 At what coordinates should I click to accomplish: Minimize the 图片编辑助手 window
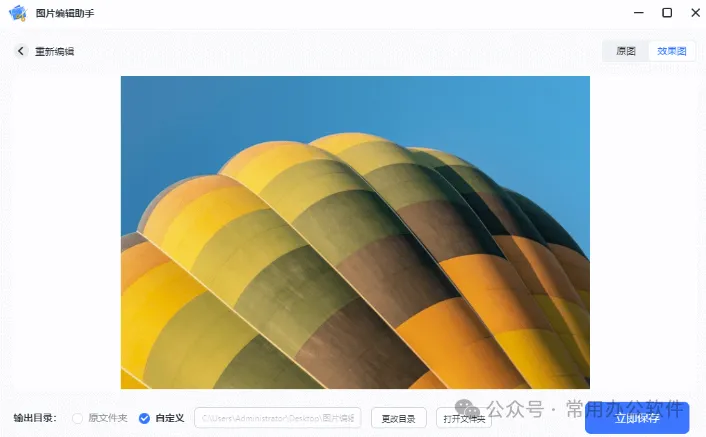click(638, 13)
